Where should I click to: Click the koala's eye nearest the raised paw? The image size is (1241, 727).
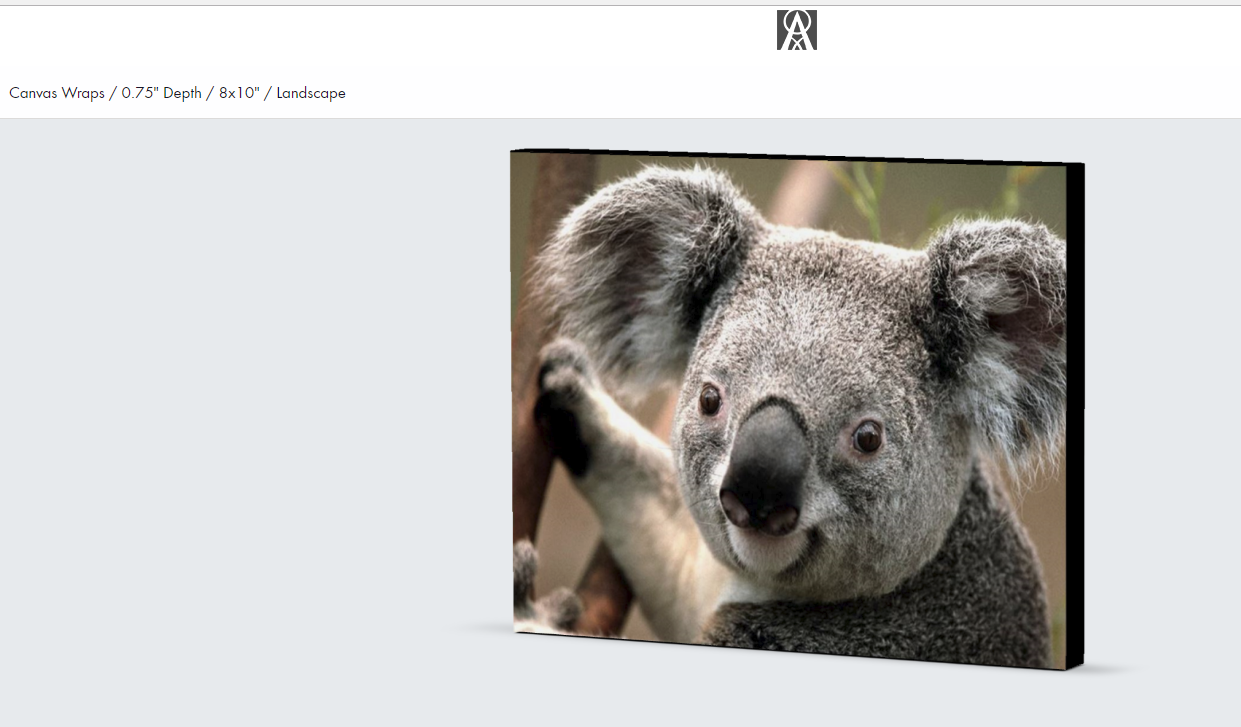(x=710, y=400)
